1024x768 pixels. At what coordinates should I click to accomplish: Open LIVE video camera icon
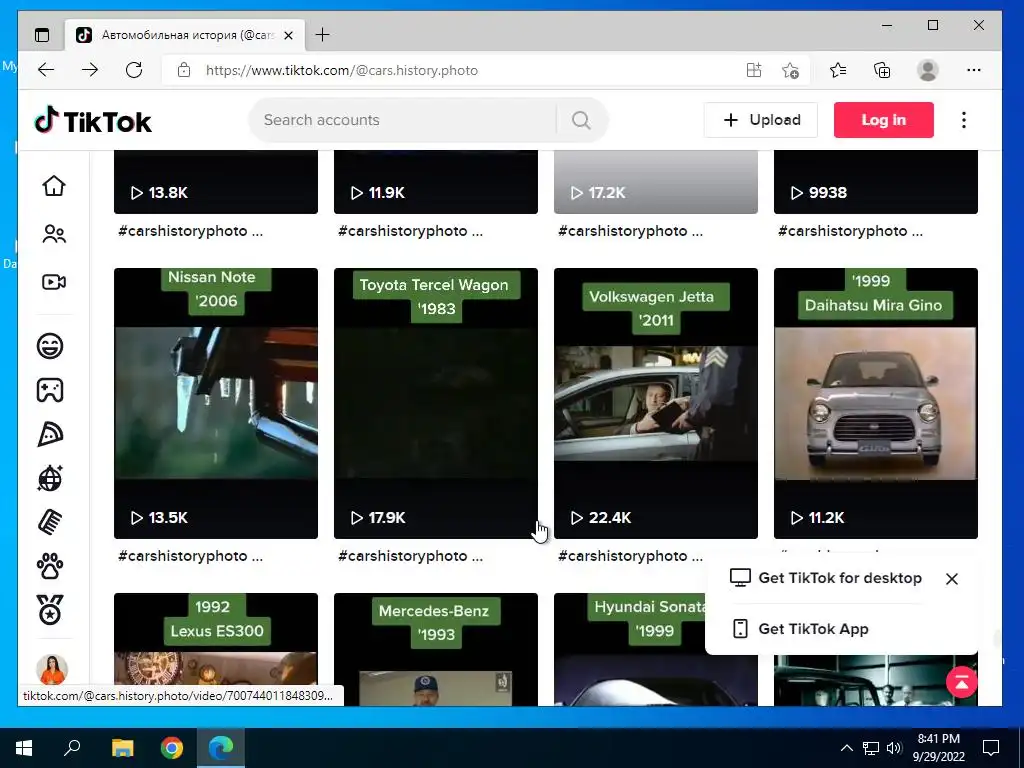coord(54,282)
